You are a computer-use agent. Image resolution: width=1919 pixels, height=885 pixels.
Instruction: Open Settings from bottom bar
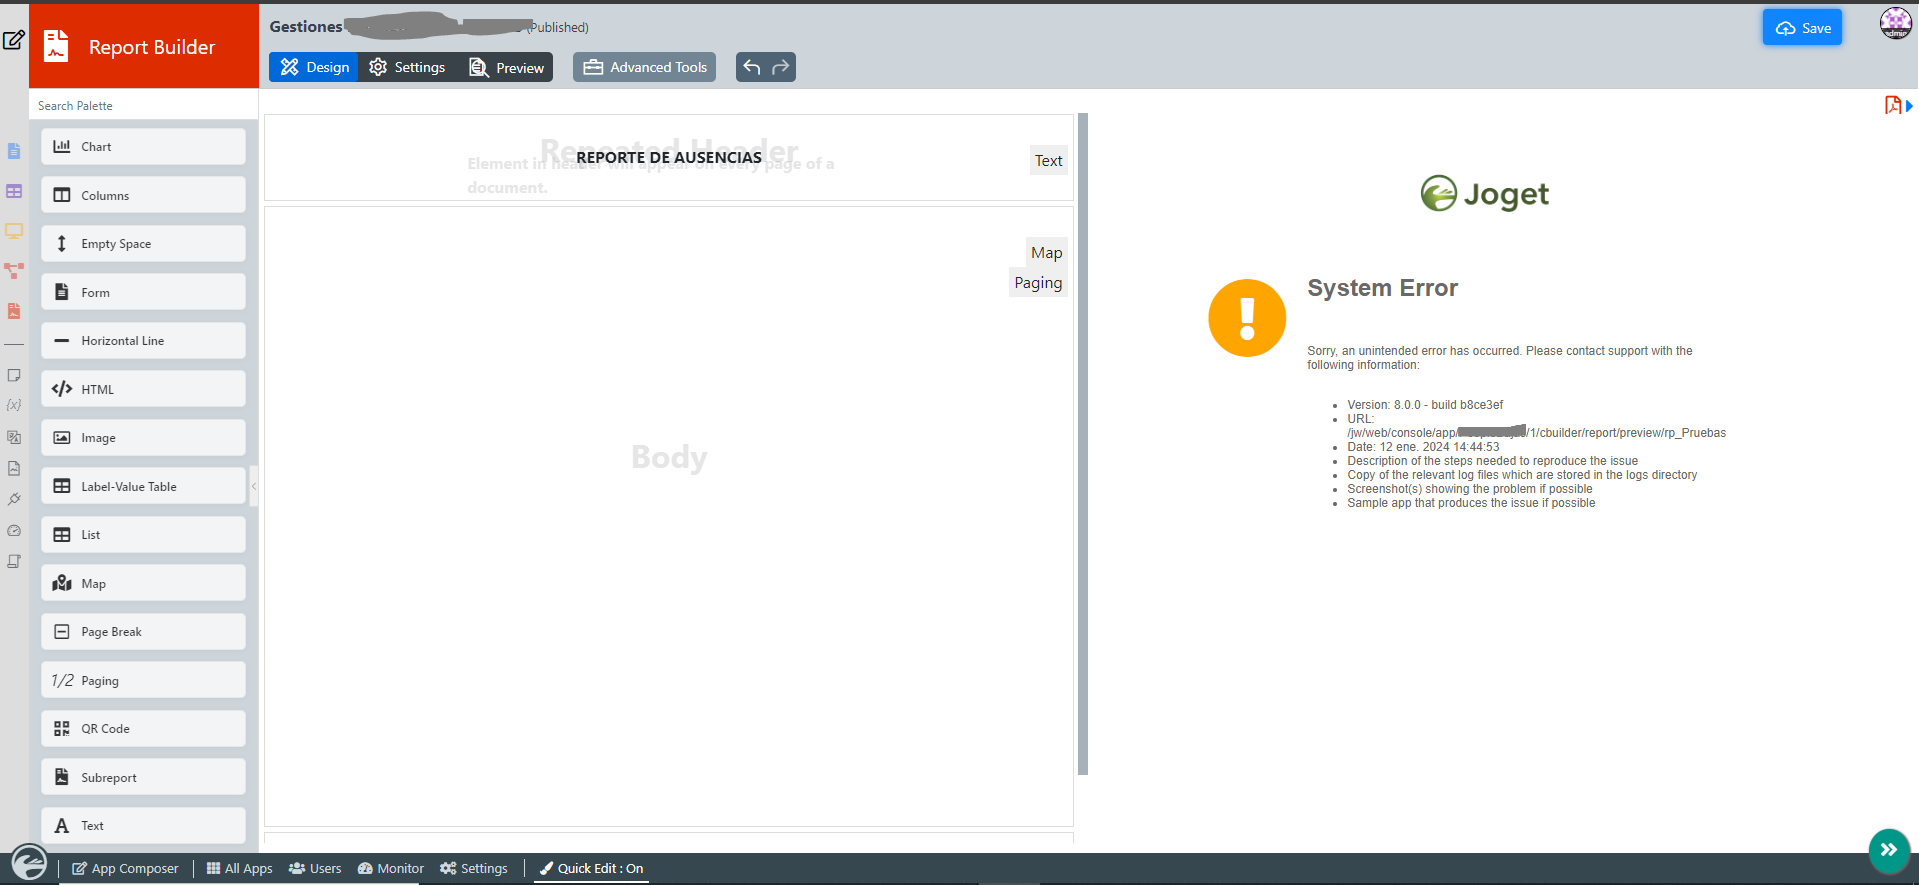[x=474, y=868]
